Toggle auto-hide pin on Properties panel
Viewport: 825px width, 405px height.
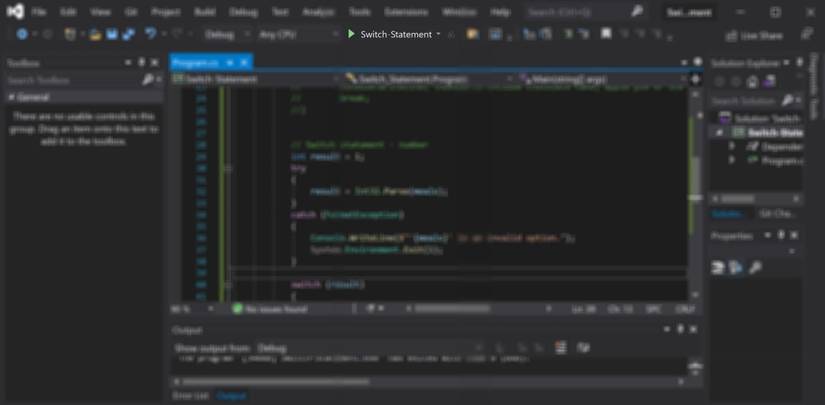point(782,236)
